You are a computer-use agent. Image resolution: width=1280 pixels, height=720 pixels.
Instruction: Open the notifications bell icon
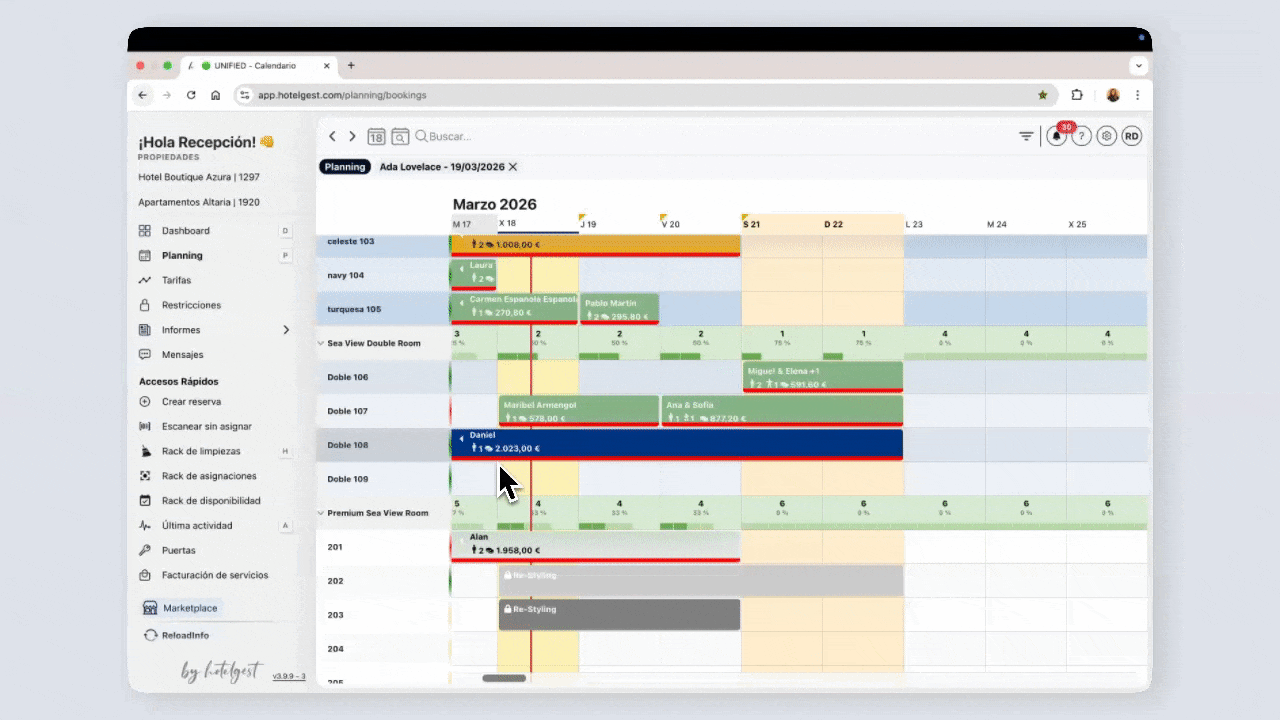click(1056, 137)
